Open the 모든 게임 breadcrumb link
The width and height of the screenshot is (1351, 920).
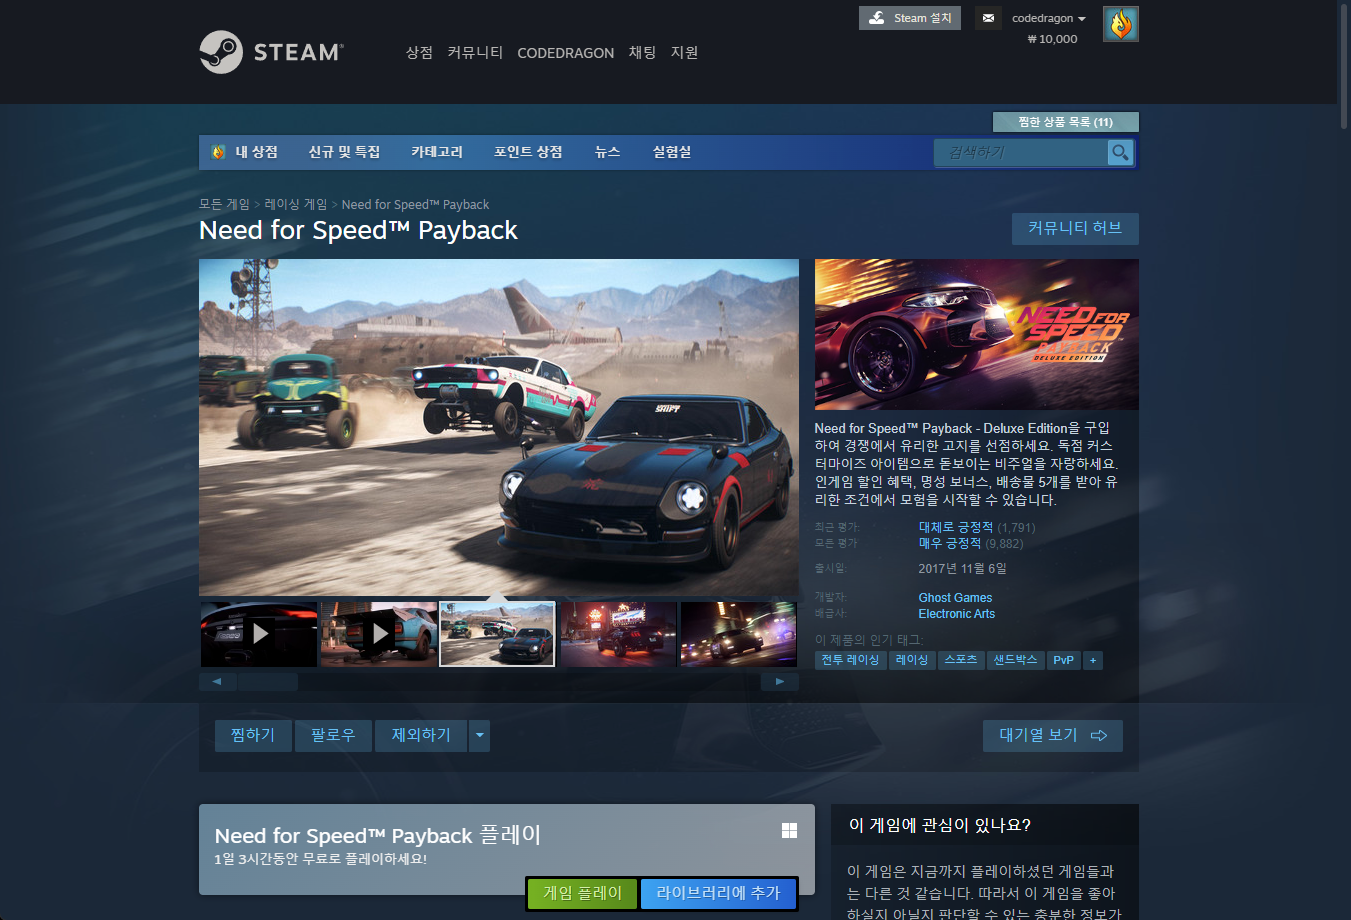point(224,204)
